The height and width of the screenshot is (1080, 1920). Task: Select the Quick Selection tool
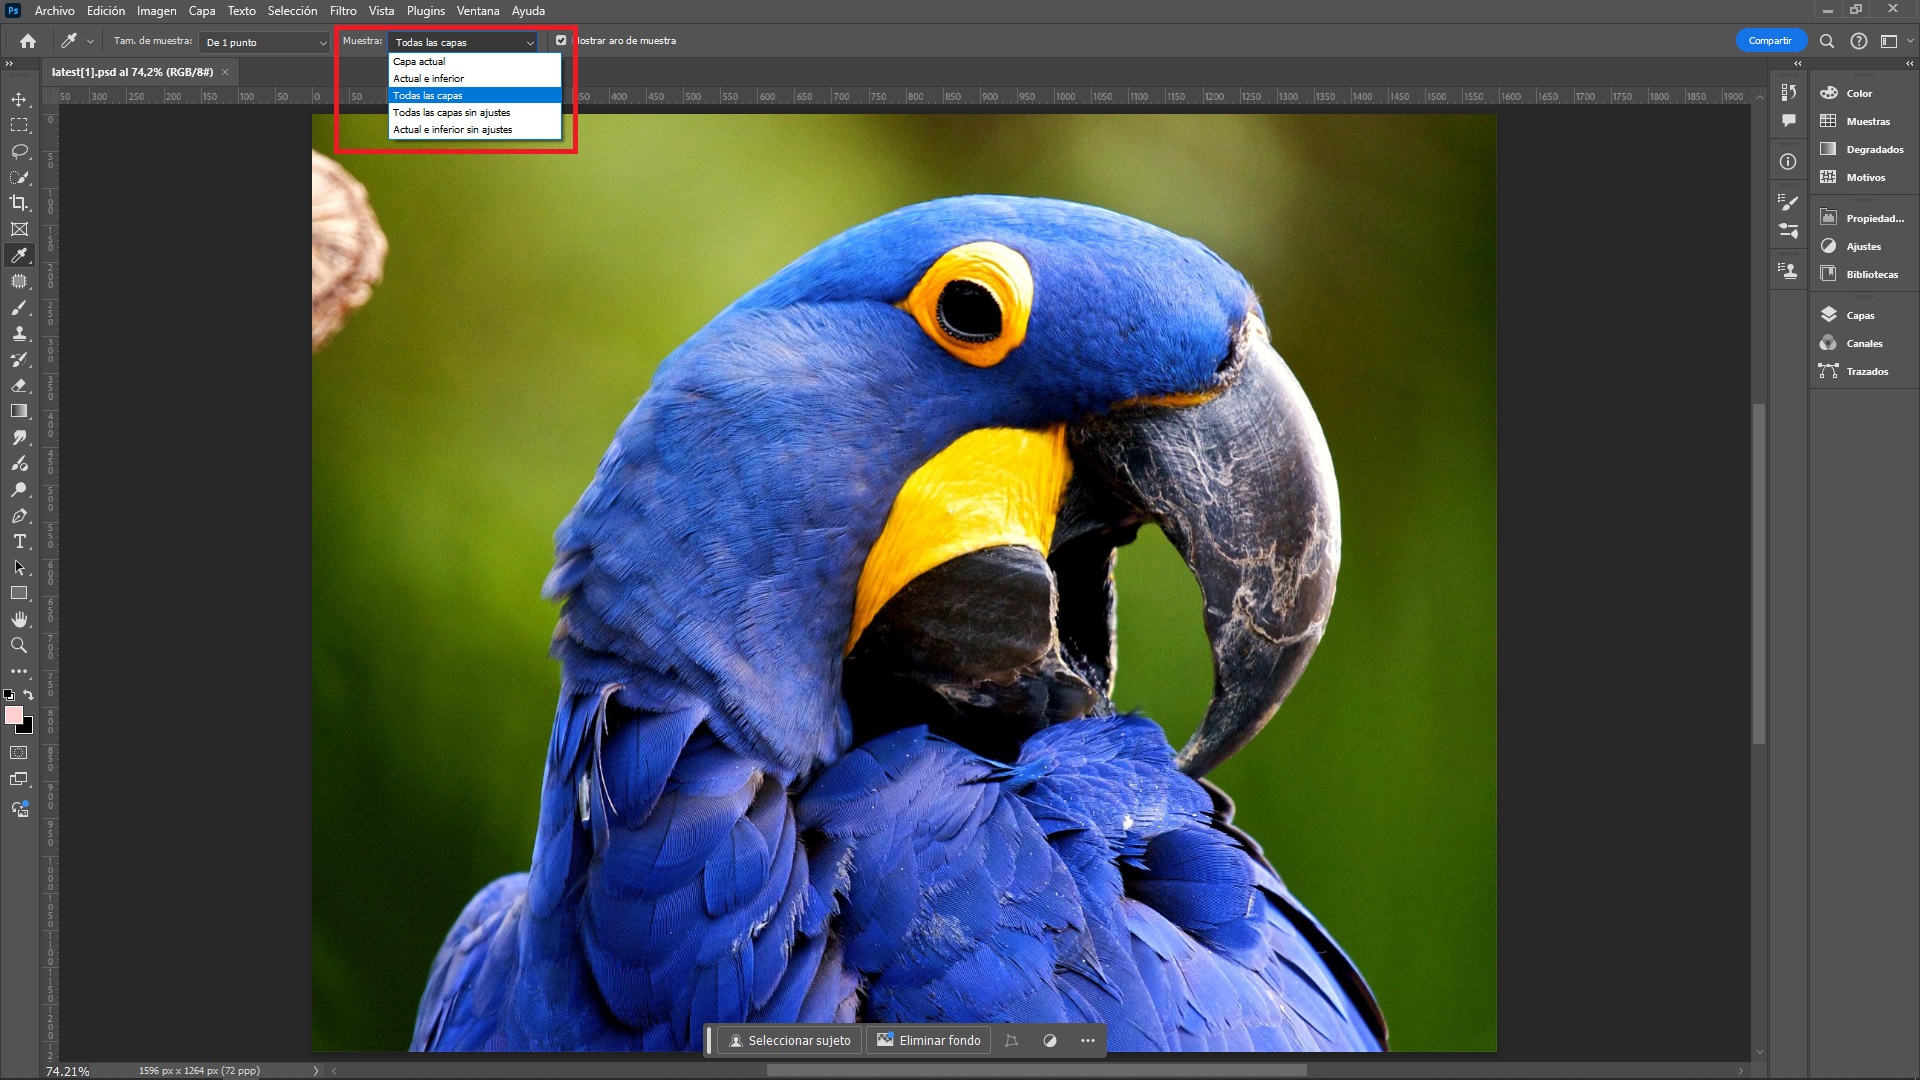click(19, 177)
